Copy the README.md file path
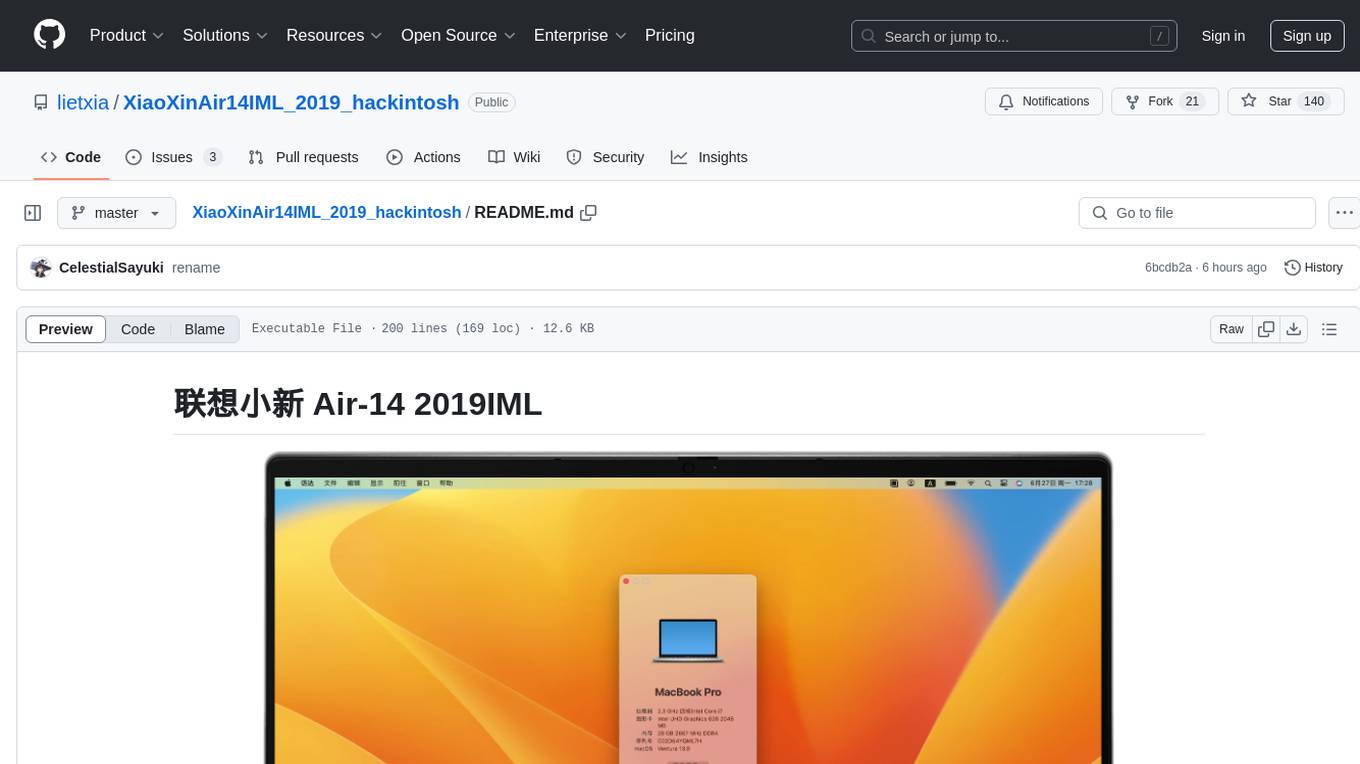Image resolution: width=1360 pixels, height=764 pixels. 588,212
